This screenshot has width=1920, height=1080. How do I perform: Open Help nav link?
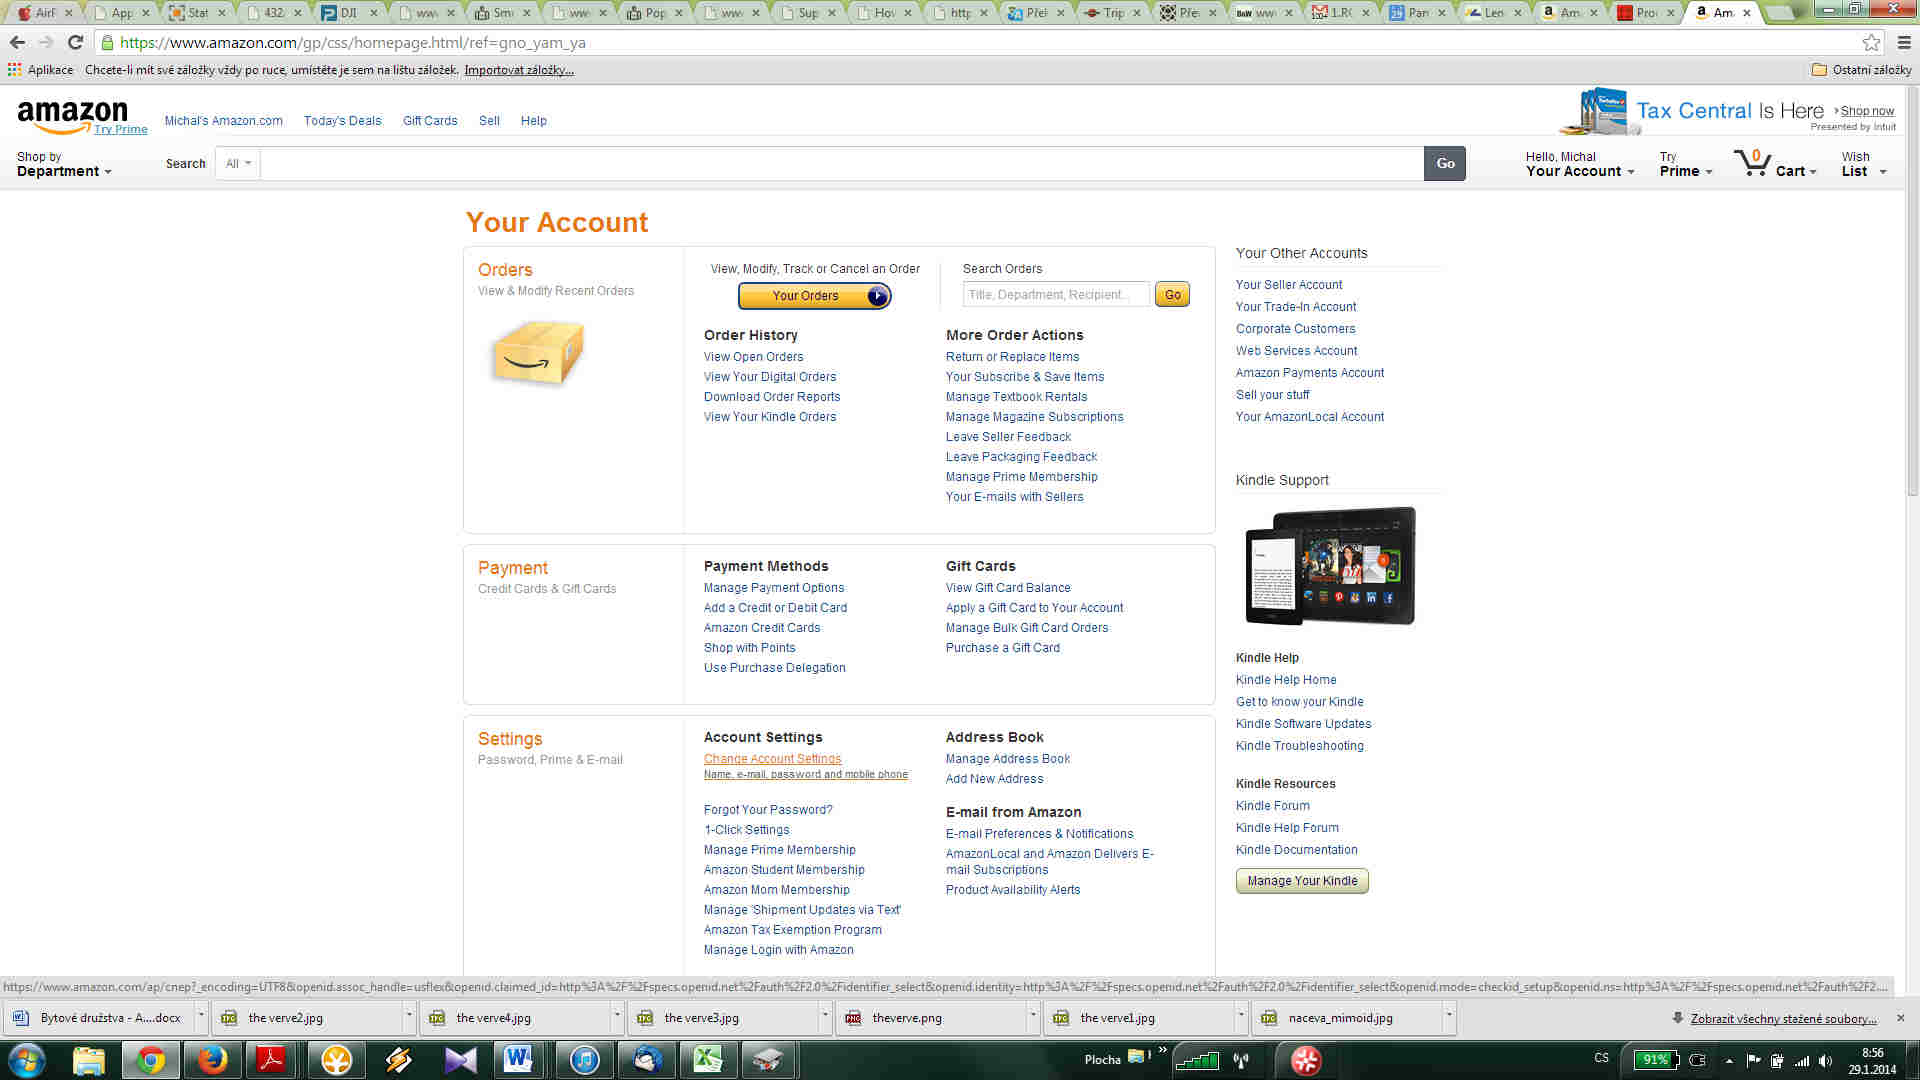tap(533, 121)
